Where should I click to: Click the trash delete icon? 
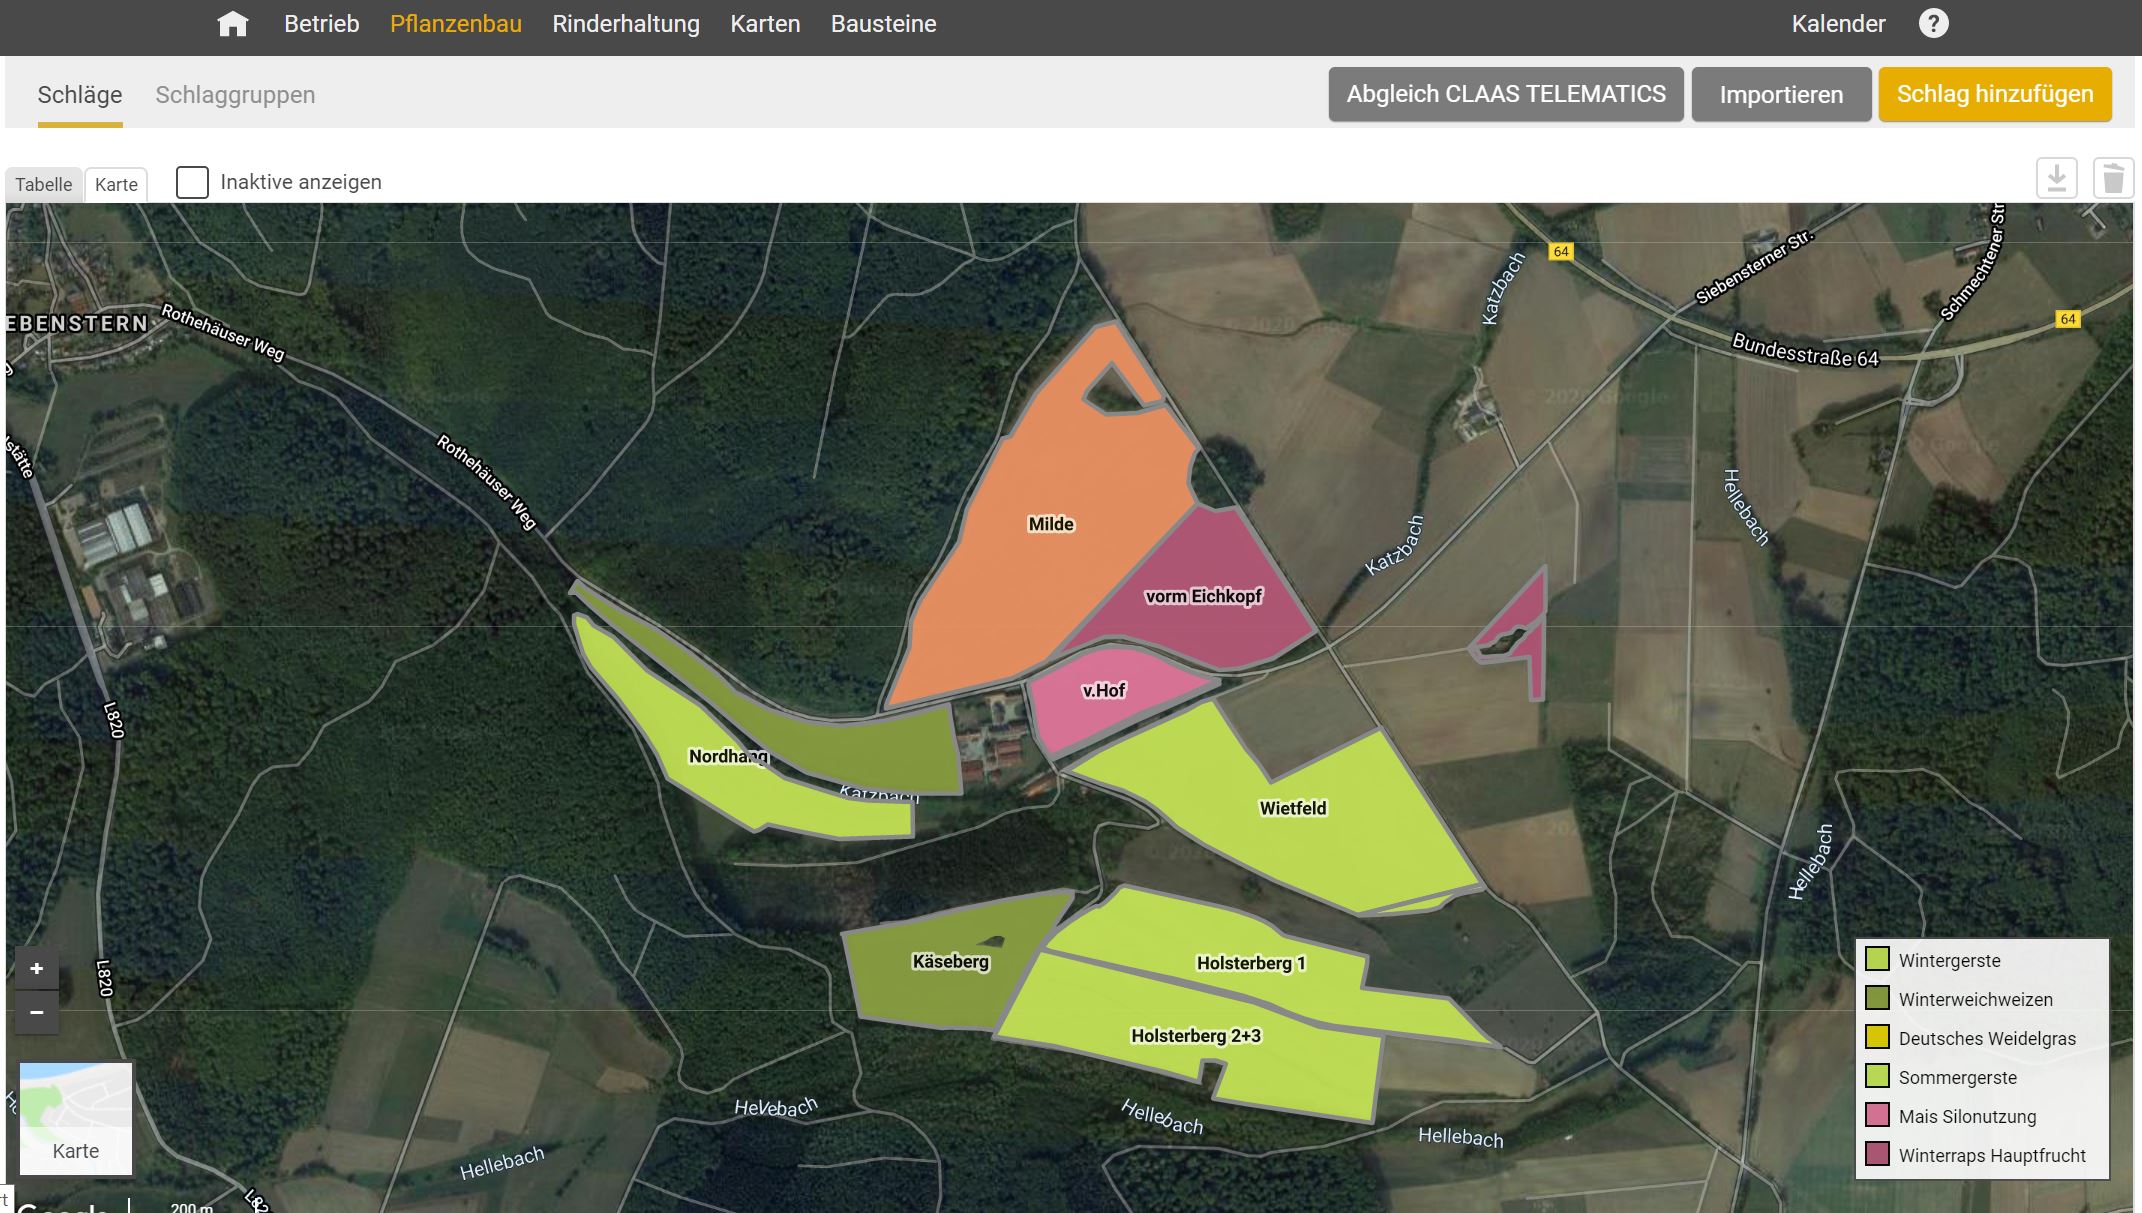(x=2112, y=179)
